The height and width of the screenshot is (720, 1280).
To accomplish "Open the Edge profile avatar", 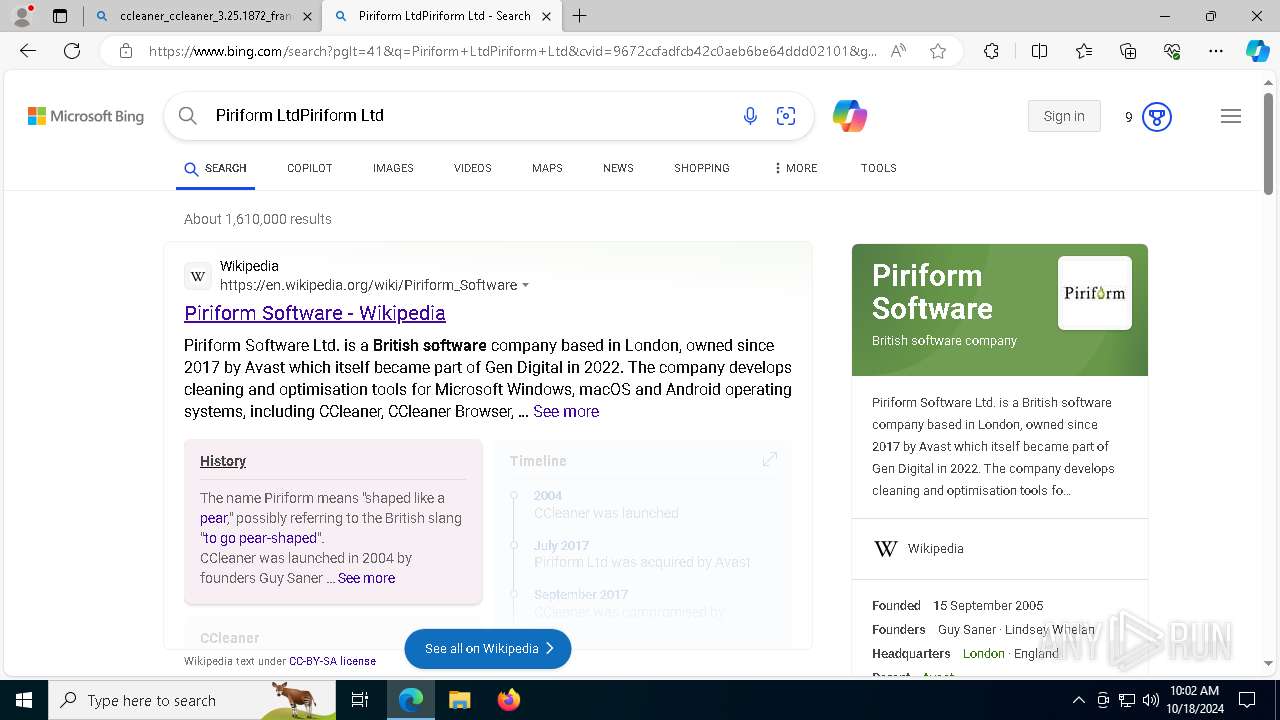I will [21, 16].
